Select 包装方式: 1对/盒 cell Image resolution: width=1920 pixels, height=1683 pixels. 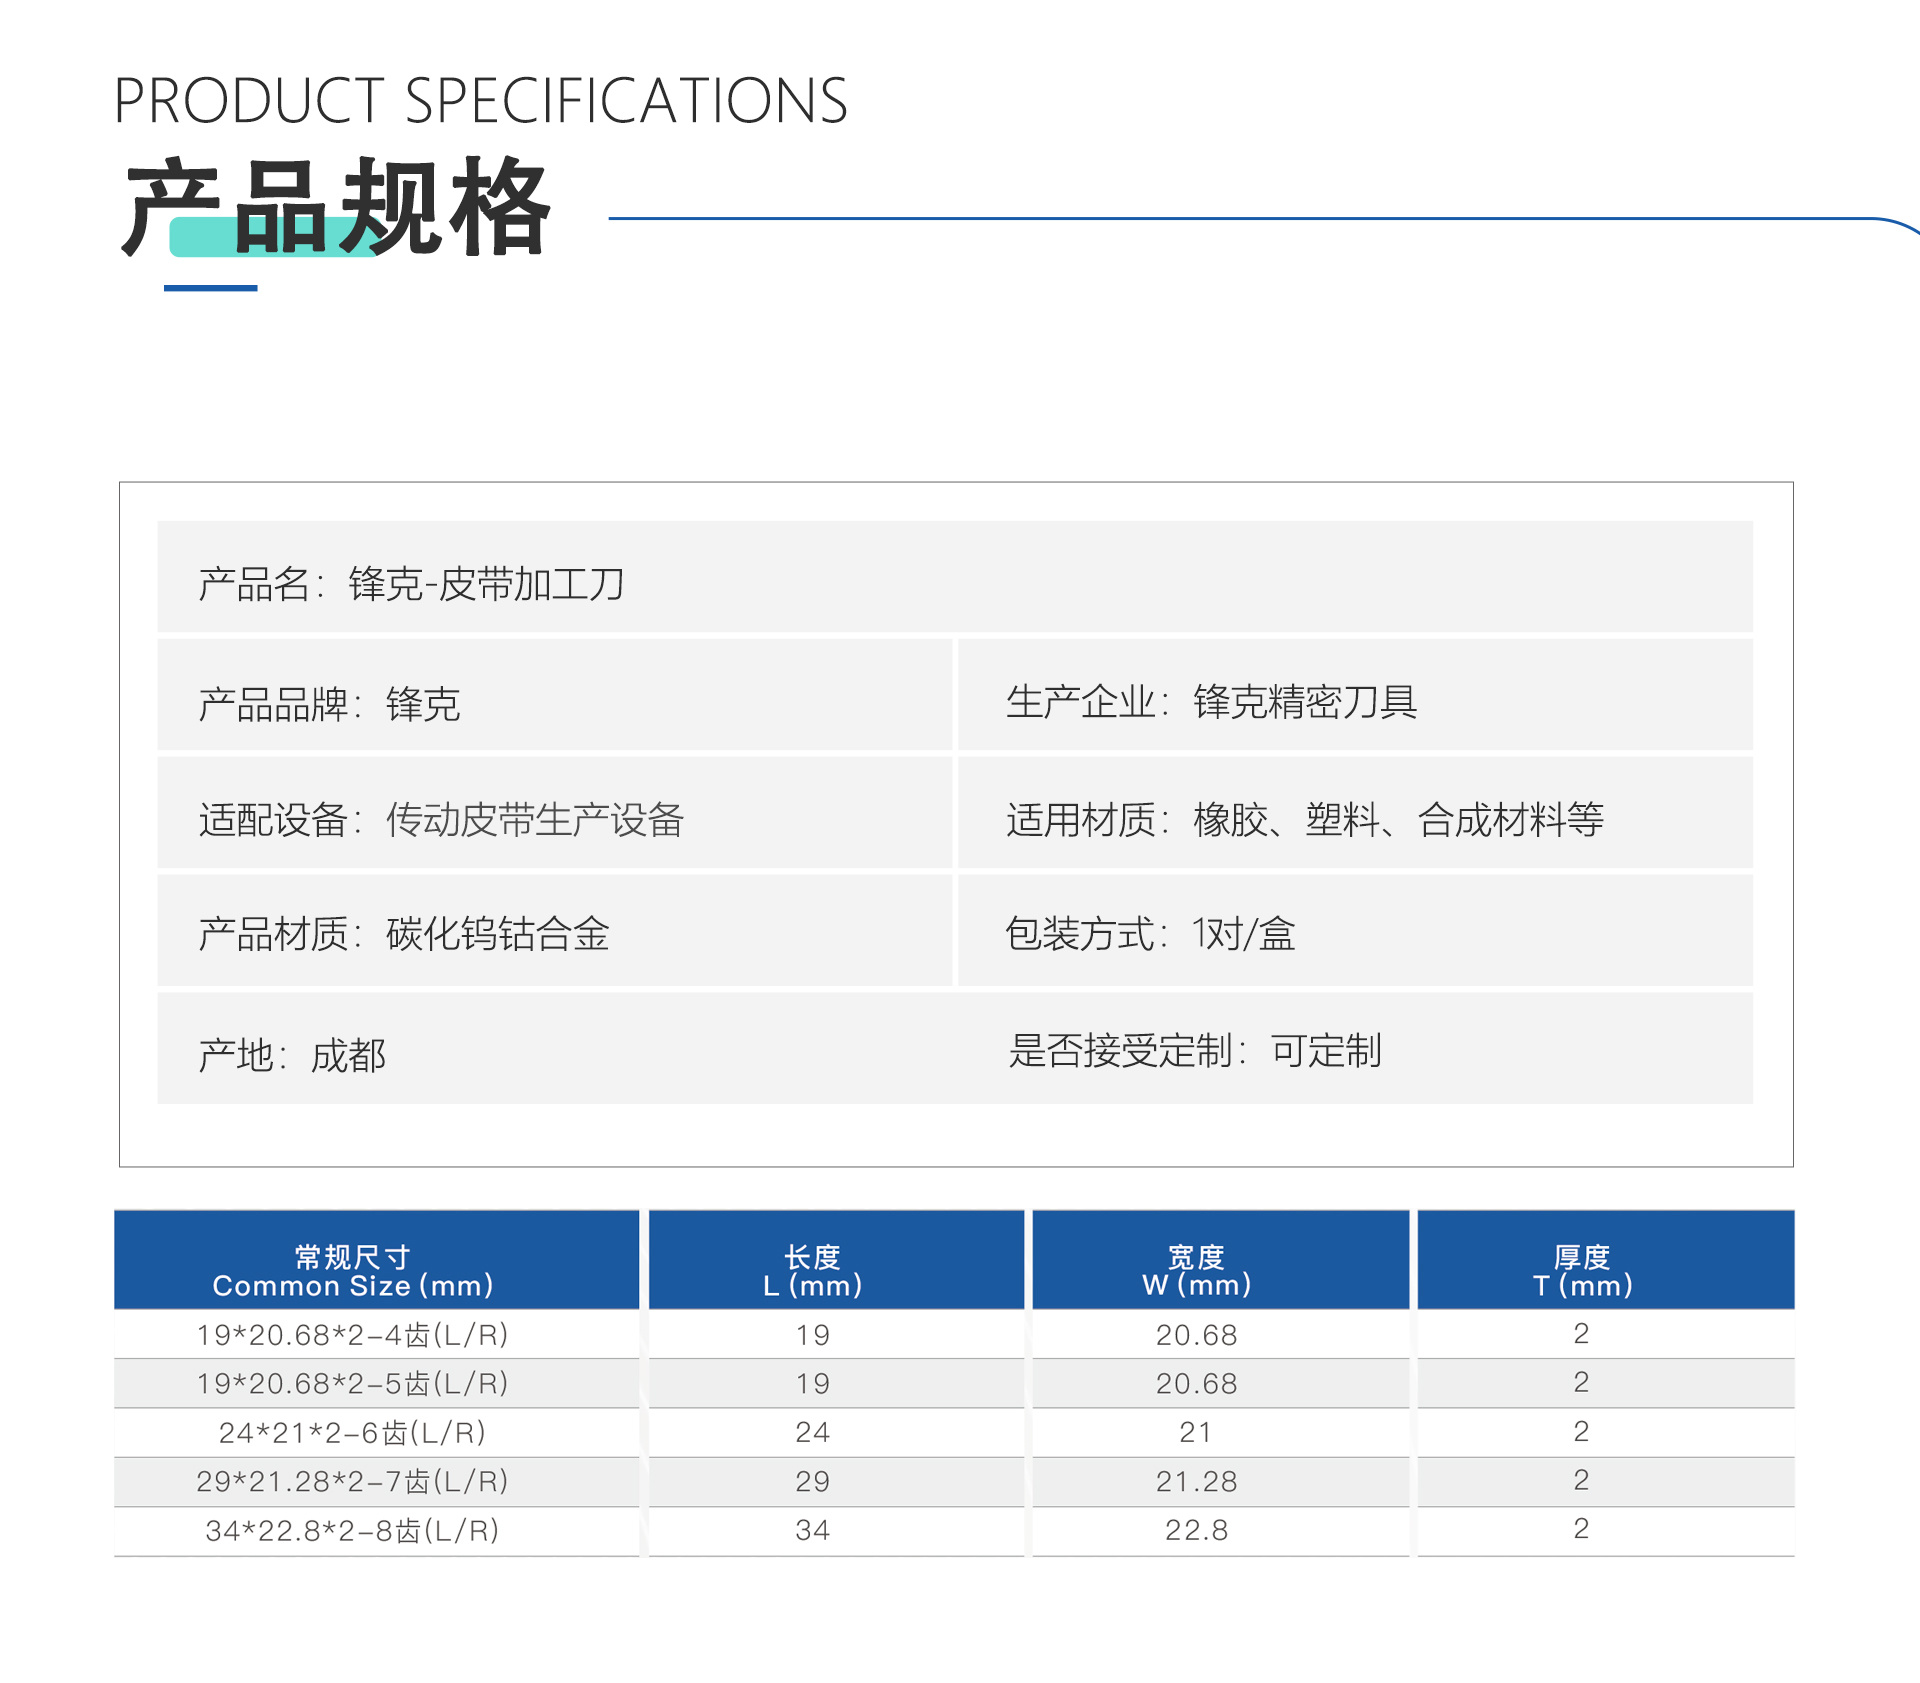coord(1356,930)
